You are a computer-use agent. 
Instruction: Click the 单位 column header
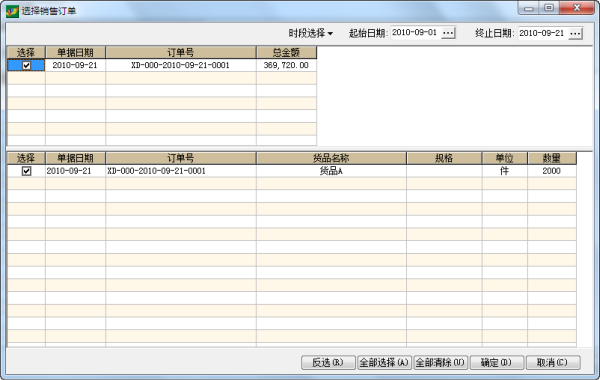coord(505,158)
